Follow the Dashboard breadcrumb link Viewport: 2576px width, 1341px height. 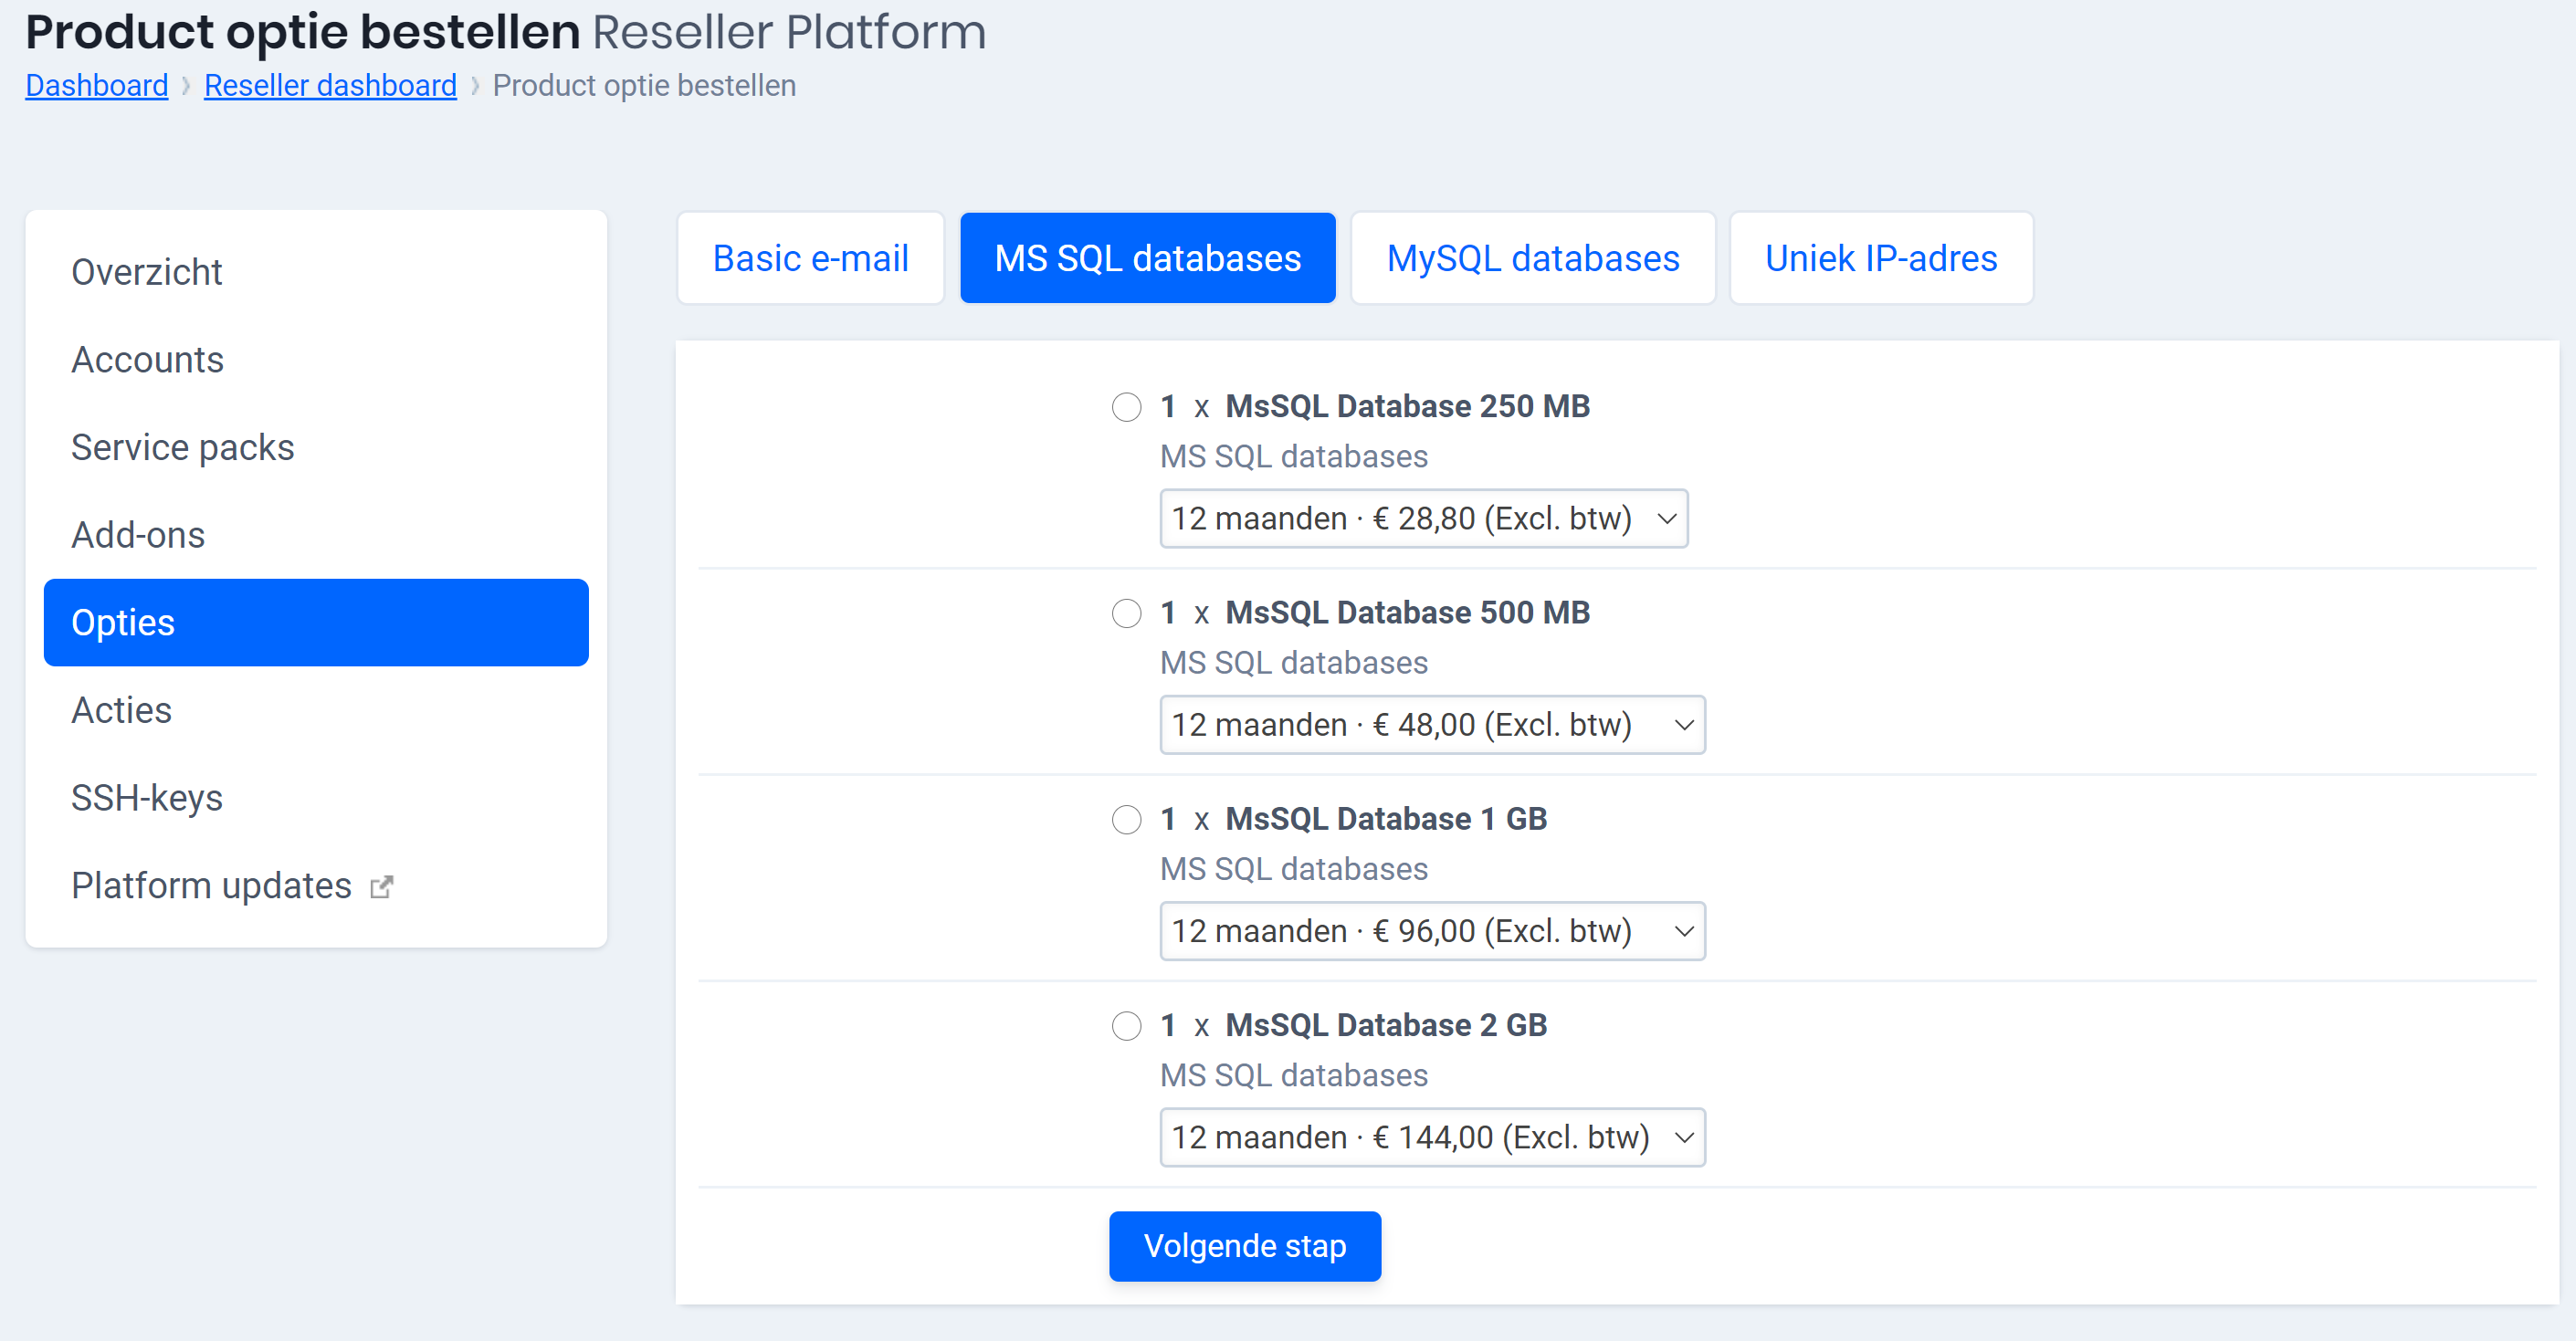pyautogui.click(x=97, y=86)
